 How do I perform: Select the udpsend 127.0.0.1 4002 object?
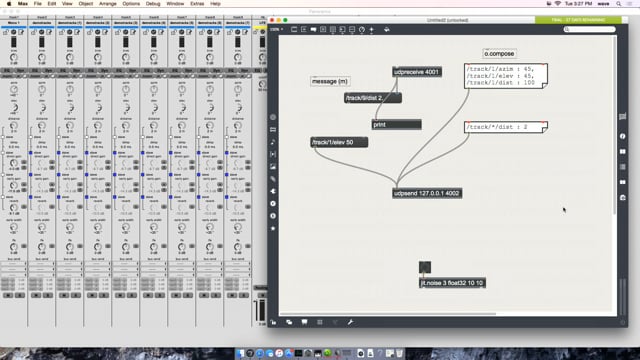click(x=427, y=193)
